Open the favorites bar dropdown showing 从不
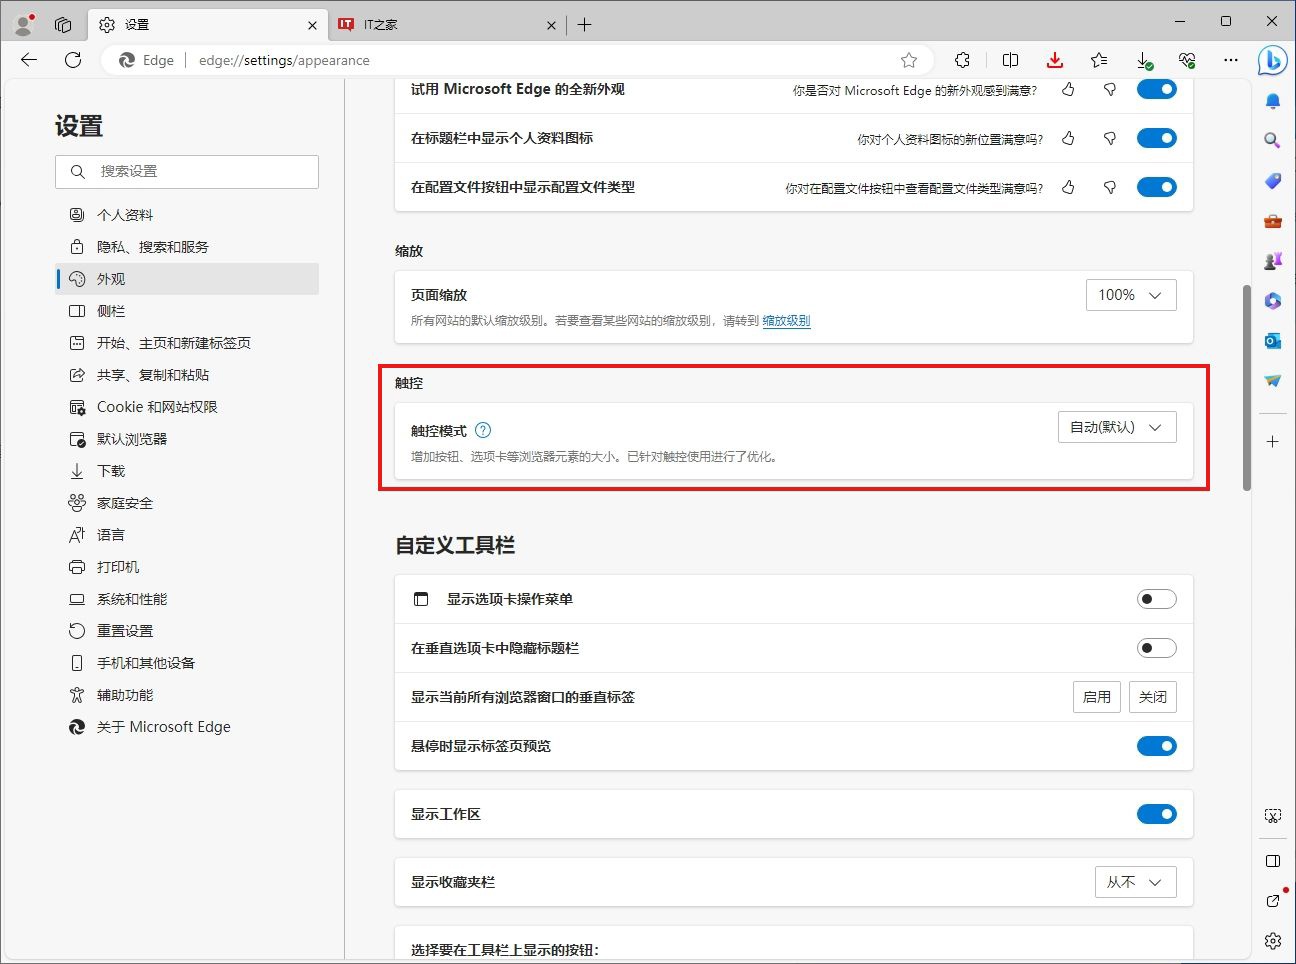The image size is (1296, 964). click(x=1136, y=882)
